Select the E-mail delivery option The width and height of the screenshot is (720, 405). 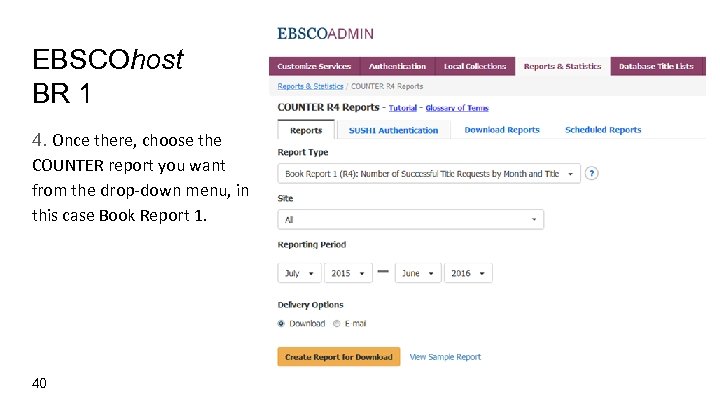coord(337,323)
